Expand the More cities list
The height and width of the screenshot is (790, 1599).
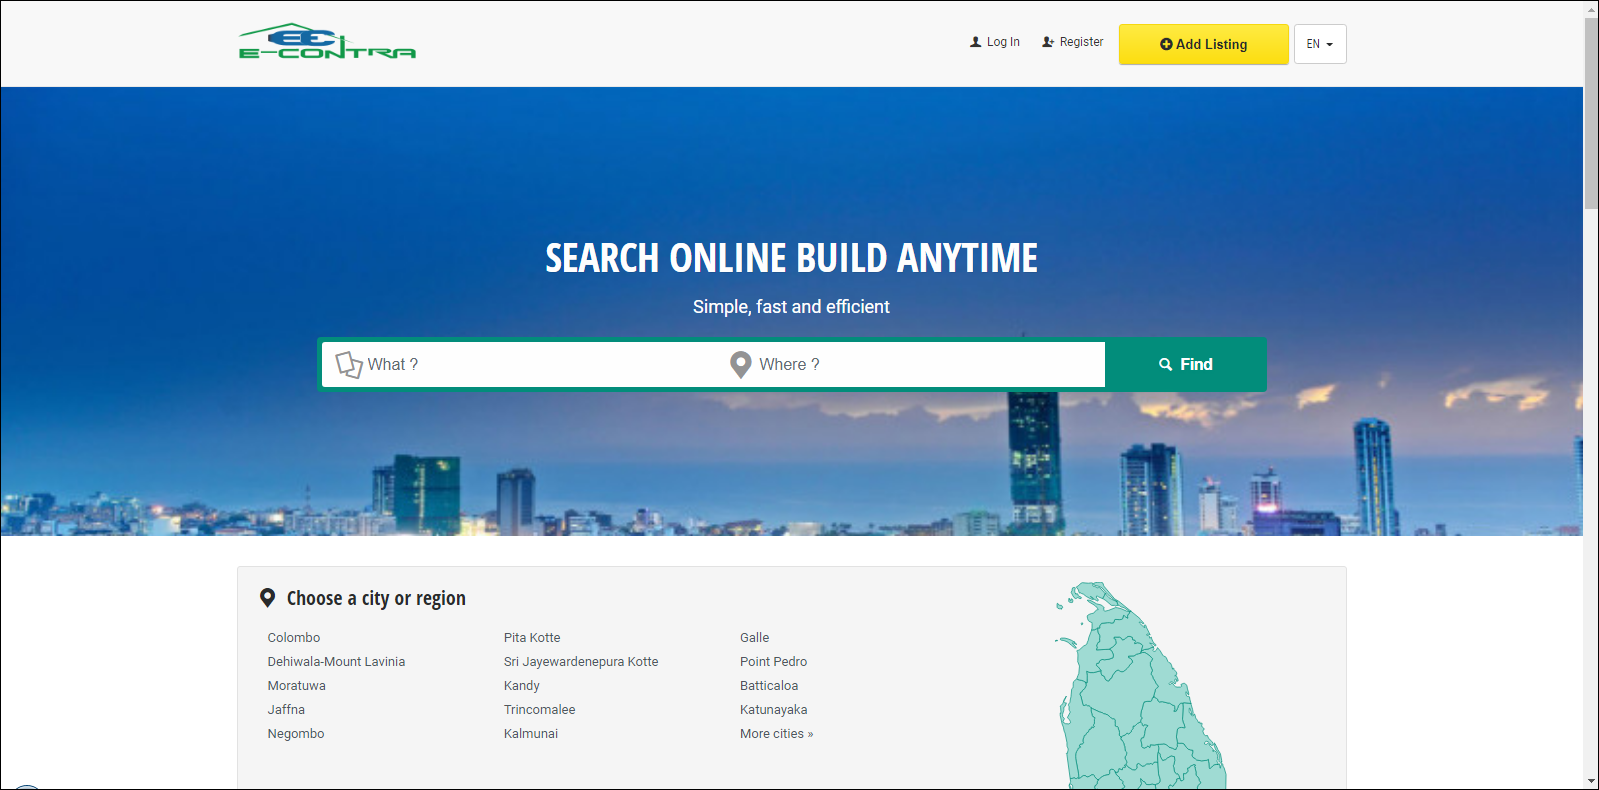tap(776, 734)
